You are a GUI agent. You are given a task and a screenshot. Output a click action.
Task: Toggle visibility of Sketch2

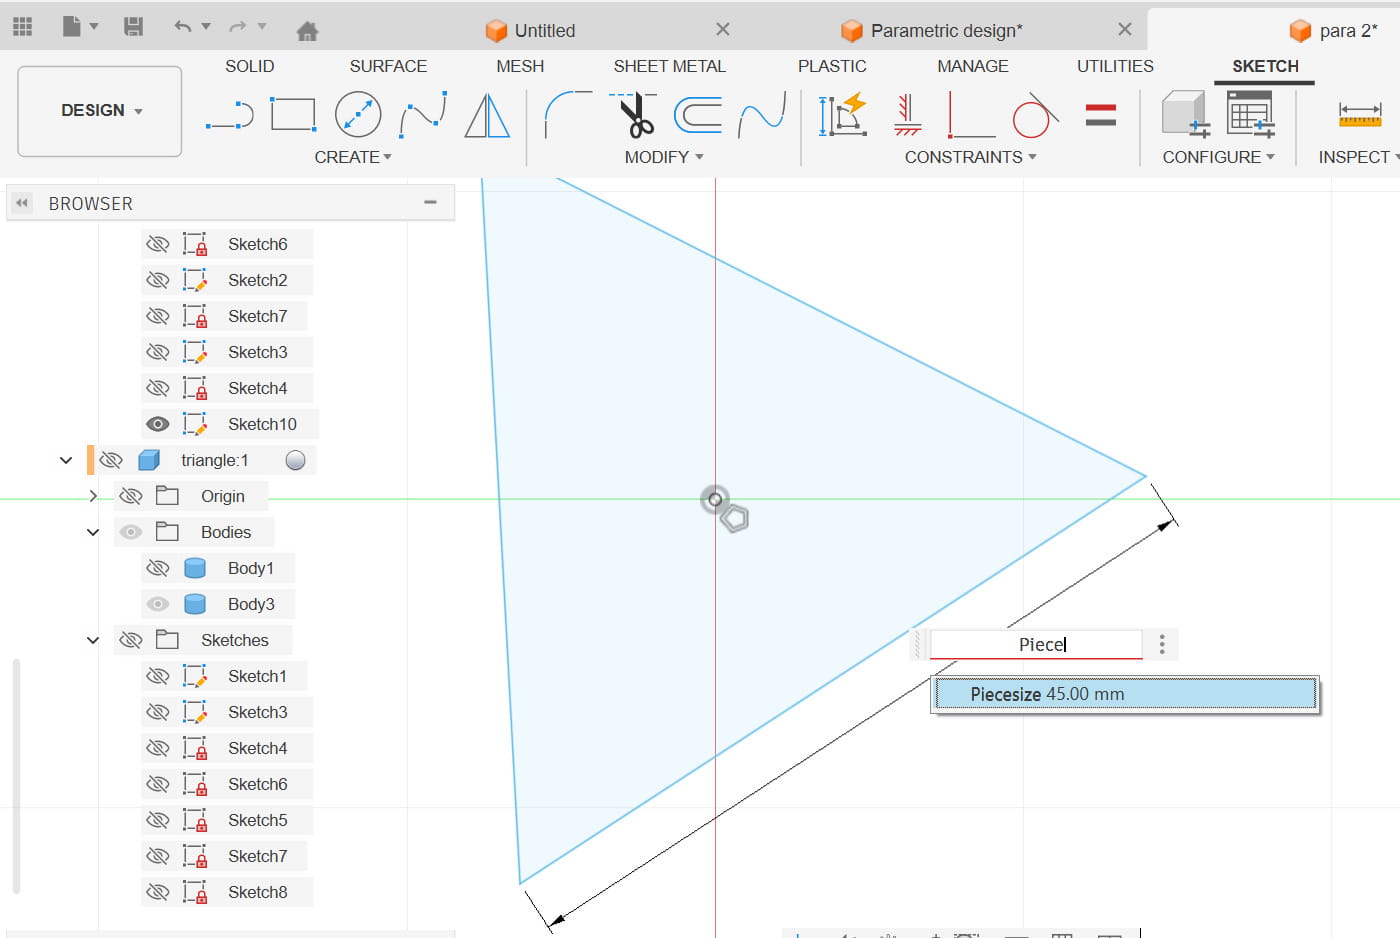coord(157,280)
